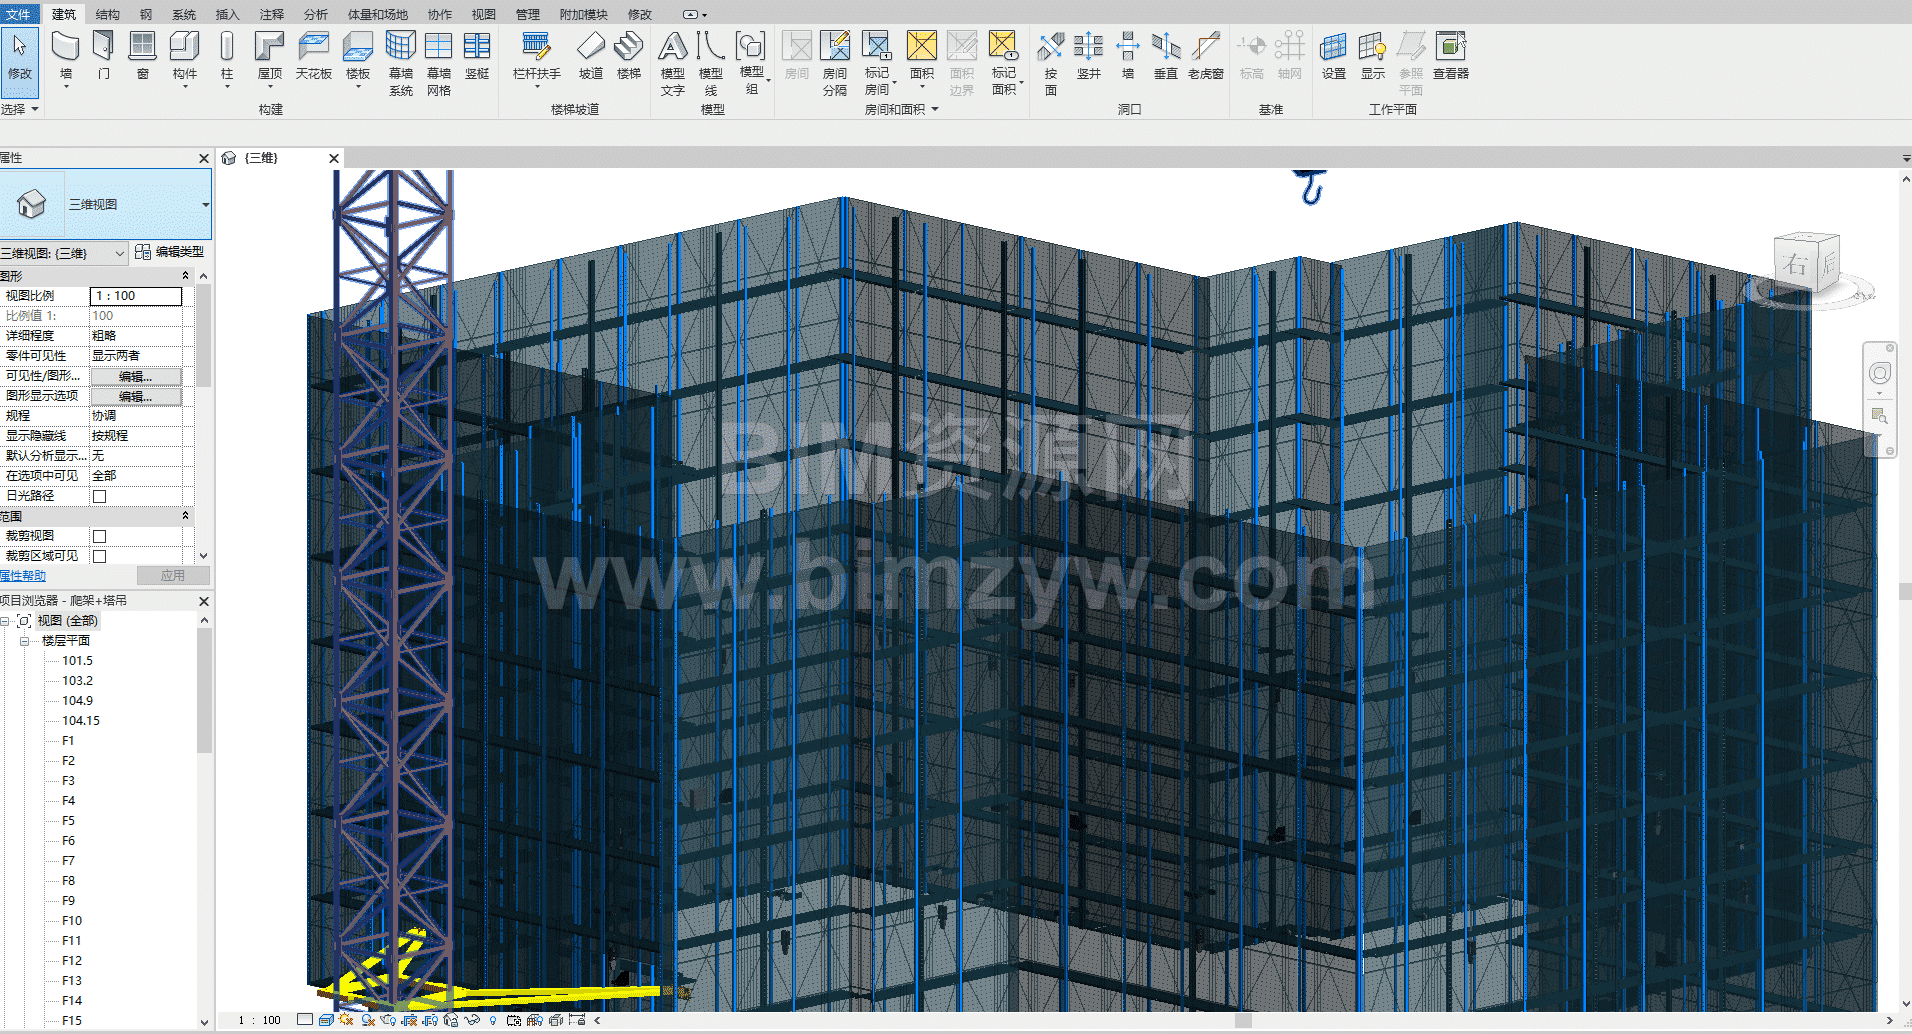Select the Curtain System (幕墙系统) tool
The height and width of the screenshot is (1034, 1912).
click(x=401, y=63)
